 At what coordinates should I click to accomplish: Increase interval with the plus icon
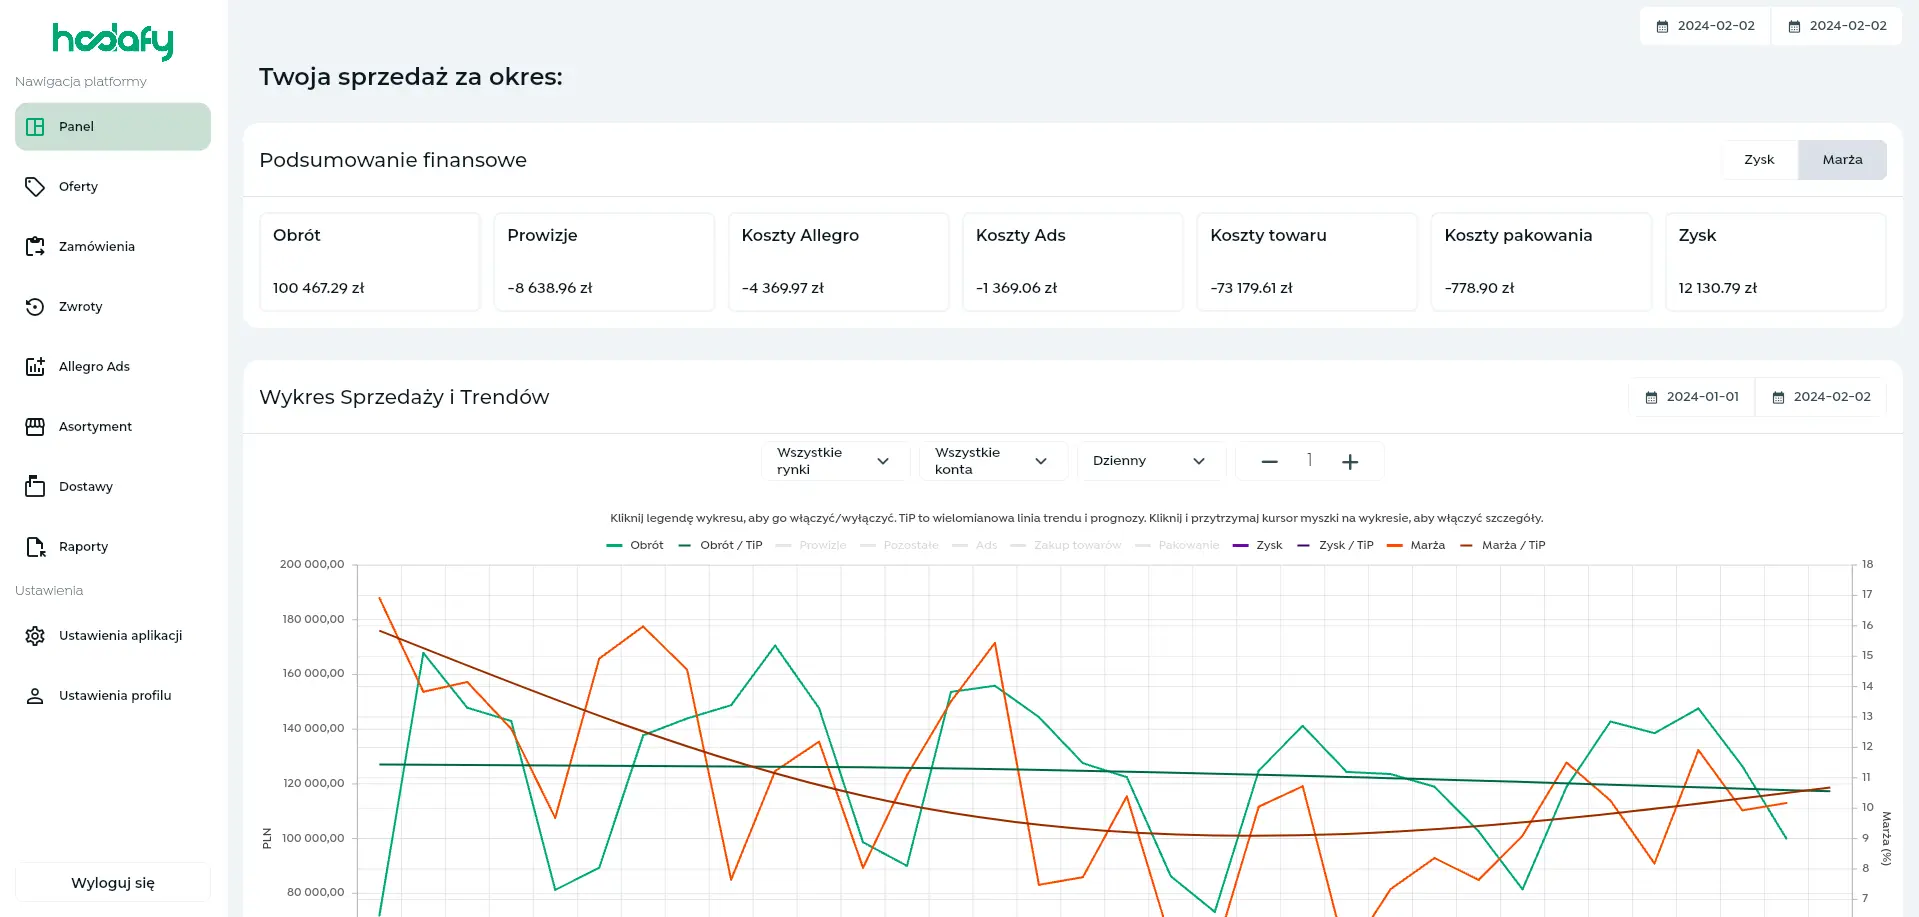[1350, 461]
